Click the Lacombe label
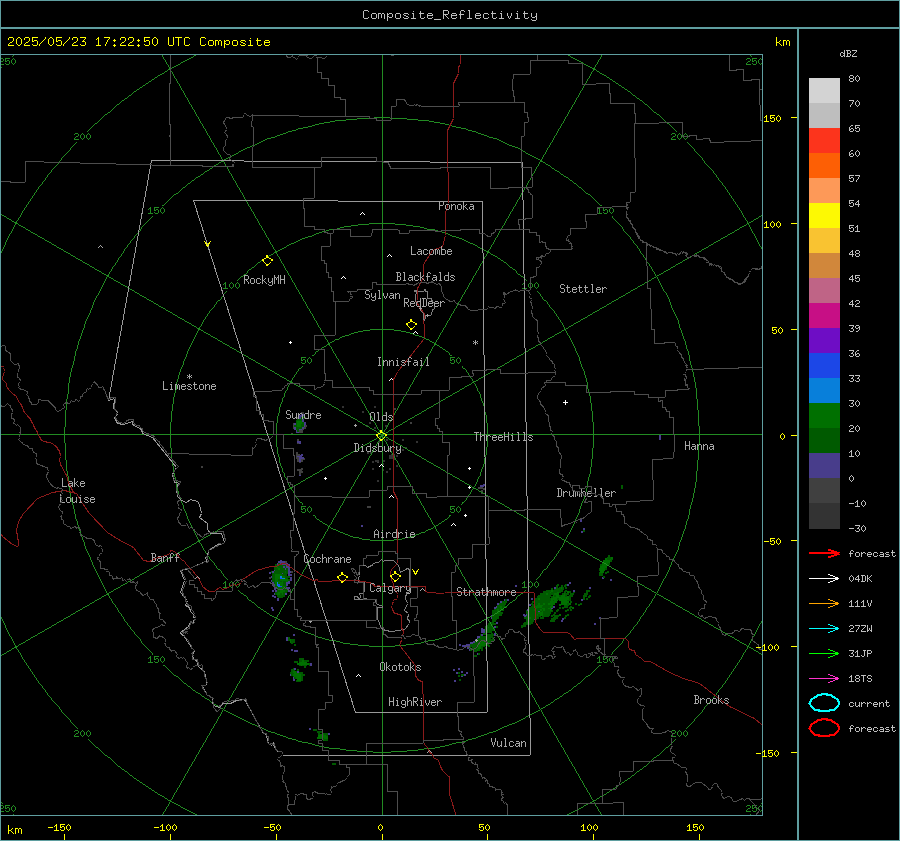The width and height of the screenshot is (900, 841). [431, 251]
